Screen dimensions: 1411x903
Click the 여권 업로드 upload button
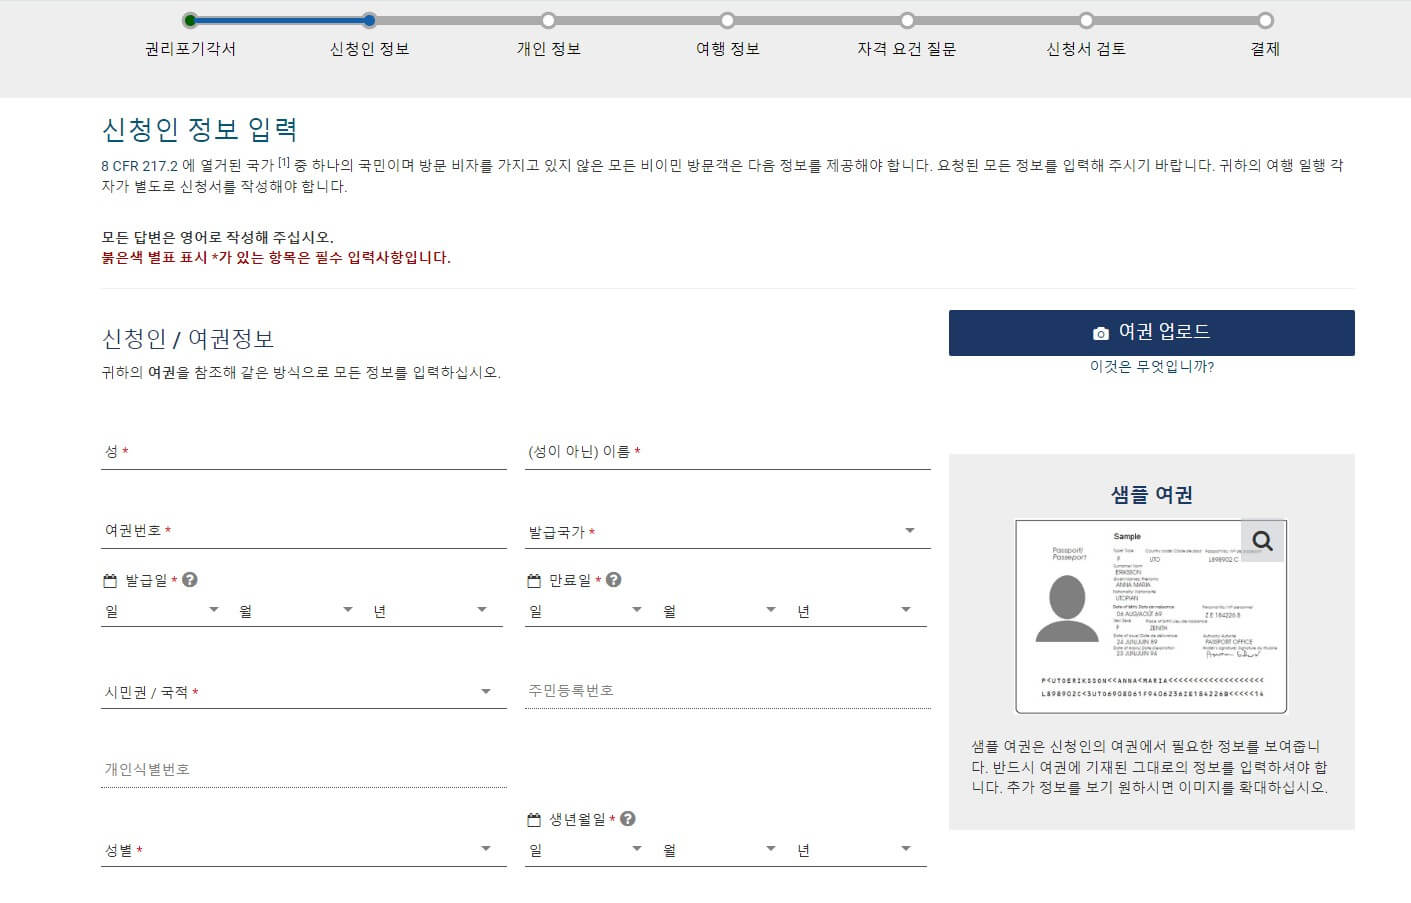(x=1150, y=331)
